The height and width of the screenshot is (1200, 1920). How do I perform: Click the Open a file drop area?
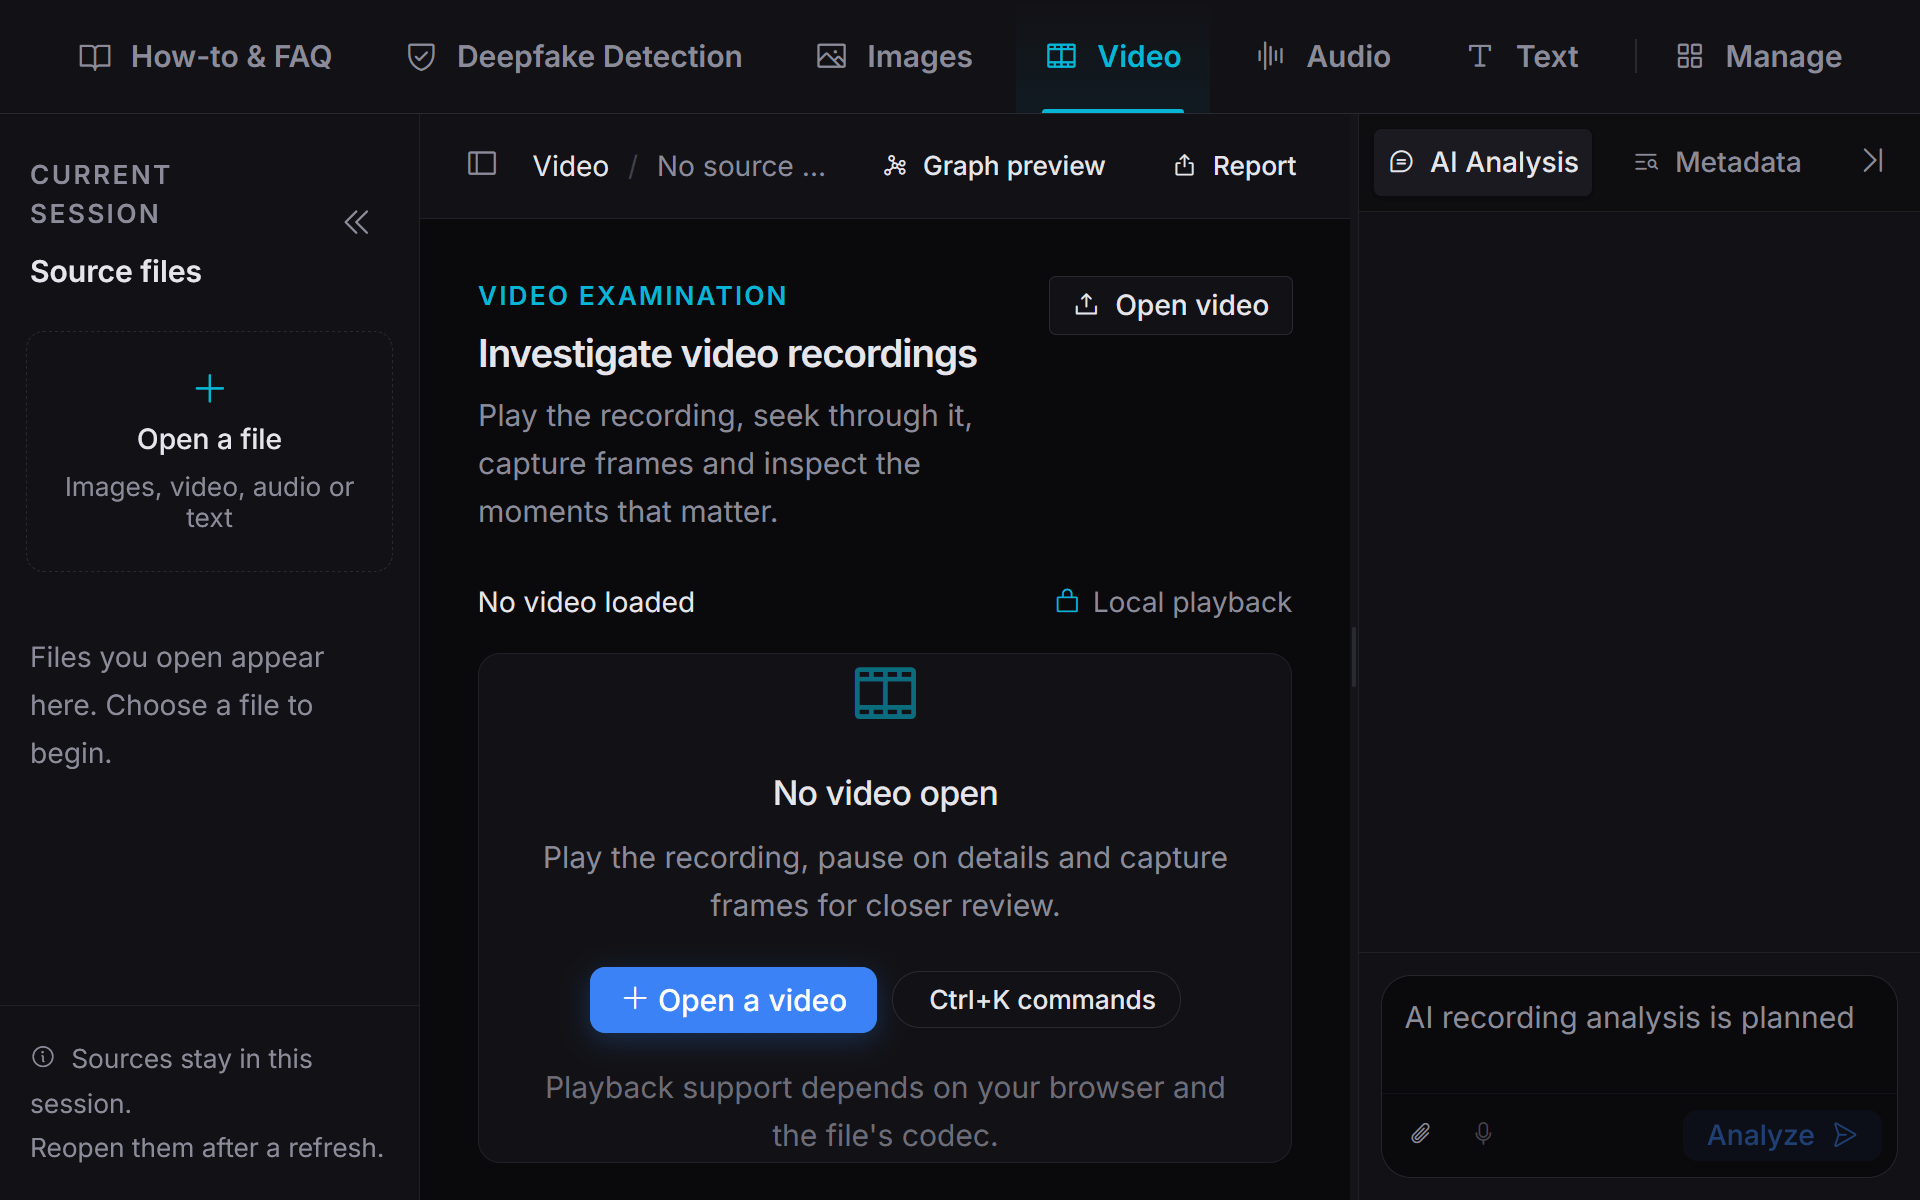(x=209, y=451)
